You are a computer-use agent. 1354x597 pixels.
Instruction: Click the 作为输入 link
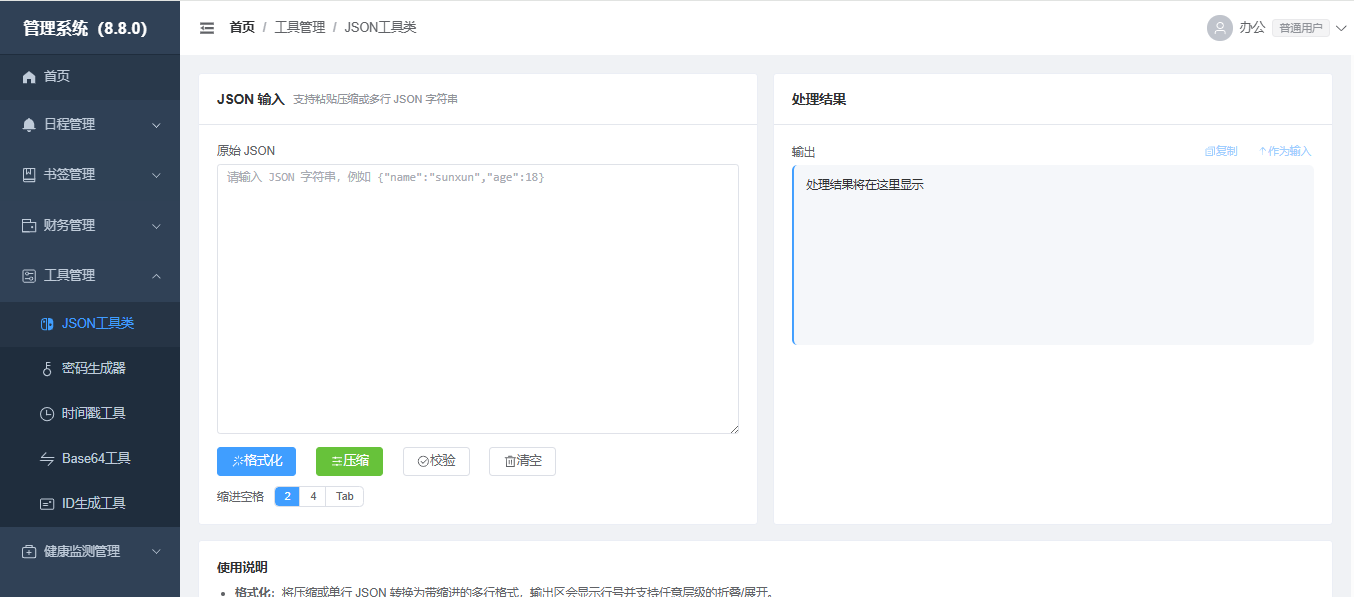(x=1285, y=151)
